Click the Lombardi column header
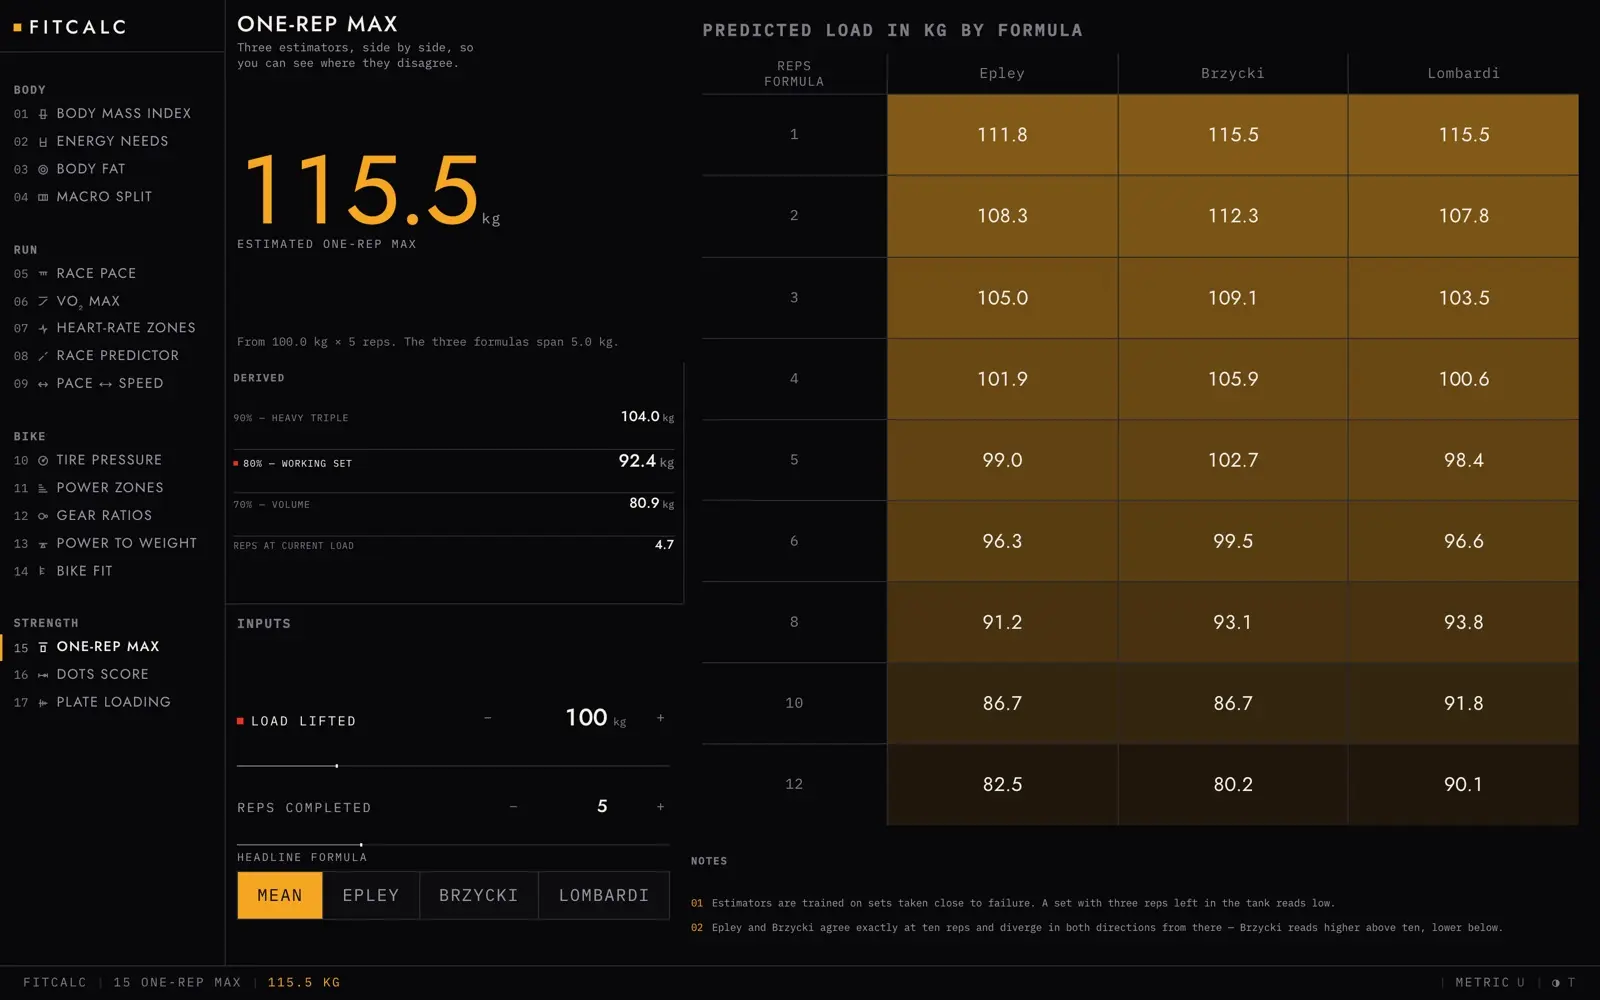The width and height of the screenshot is (1600, 1000). (1463, 73)
